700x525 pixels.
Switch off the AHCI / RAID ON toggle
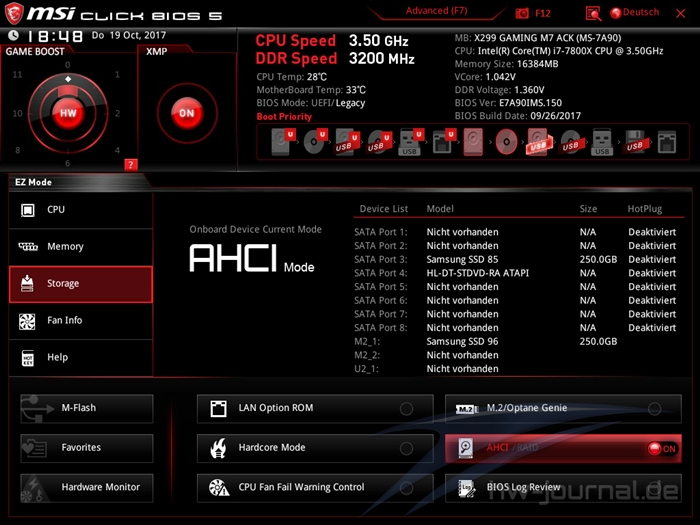coord(662,449)
